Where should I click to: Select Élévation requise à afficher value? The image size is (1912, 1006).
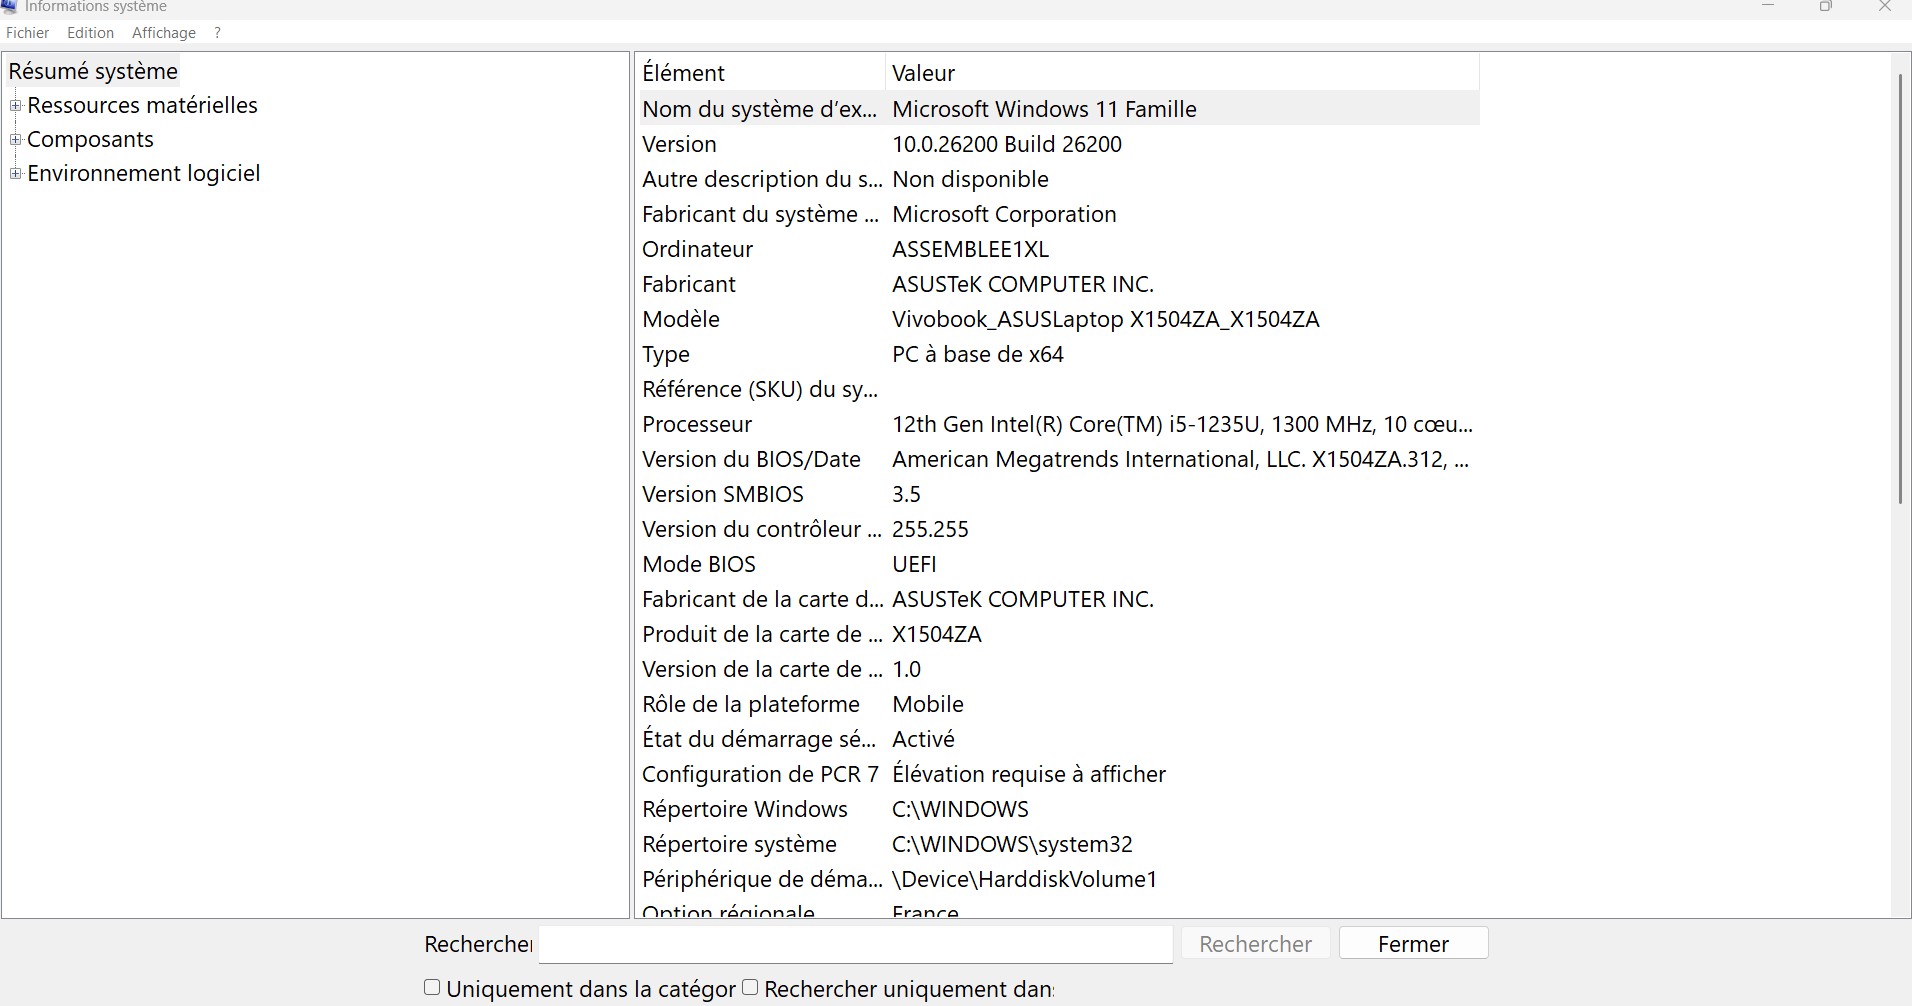tap(1029, 774)
